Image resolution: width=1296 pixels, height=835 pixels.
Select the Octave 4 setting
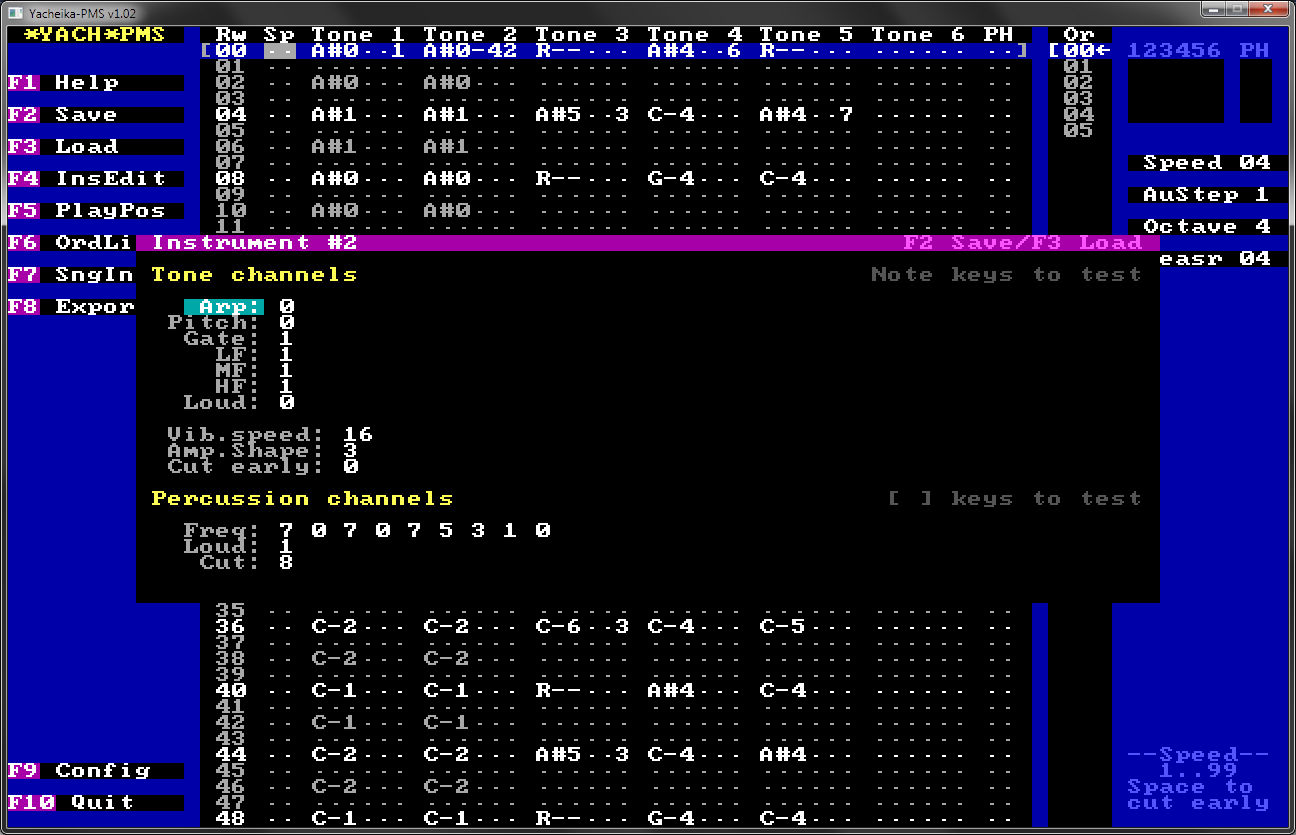pyautogui.click(x=1206, y=227)
